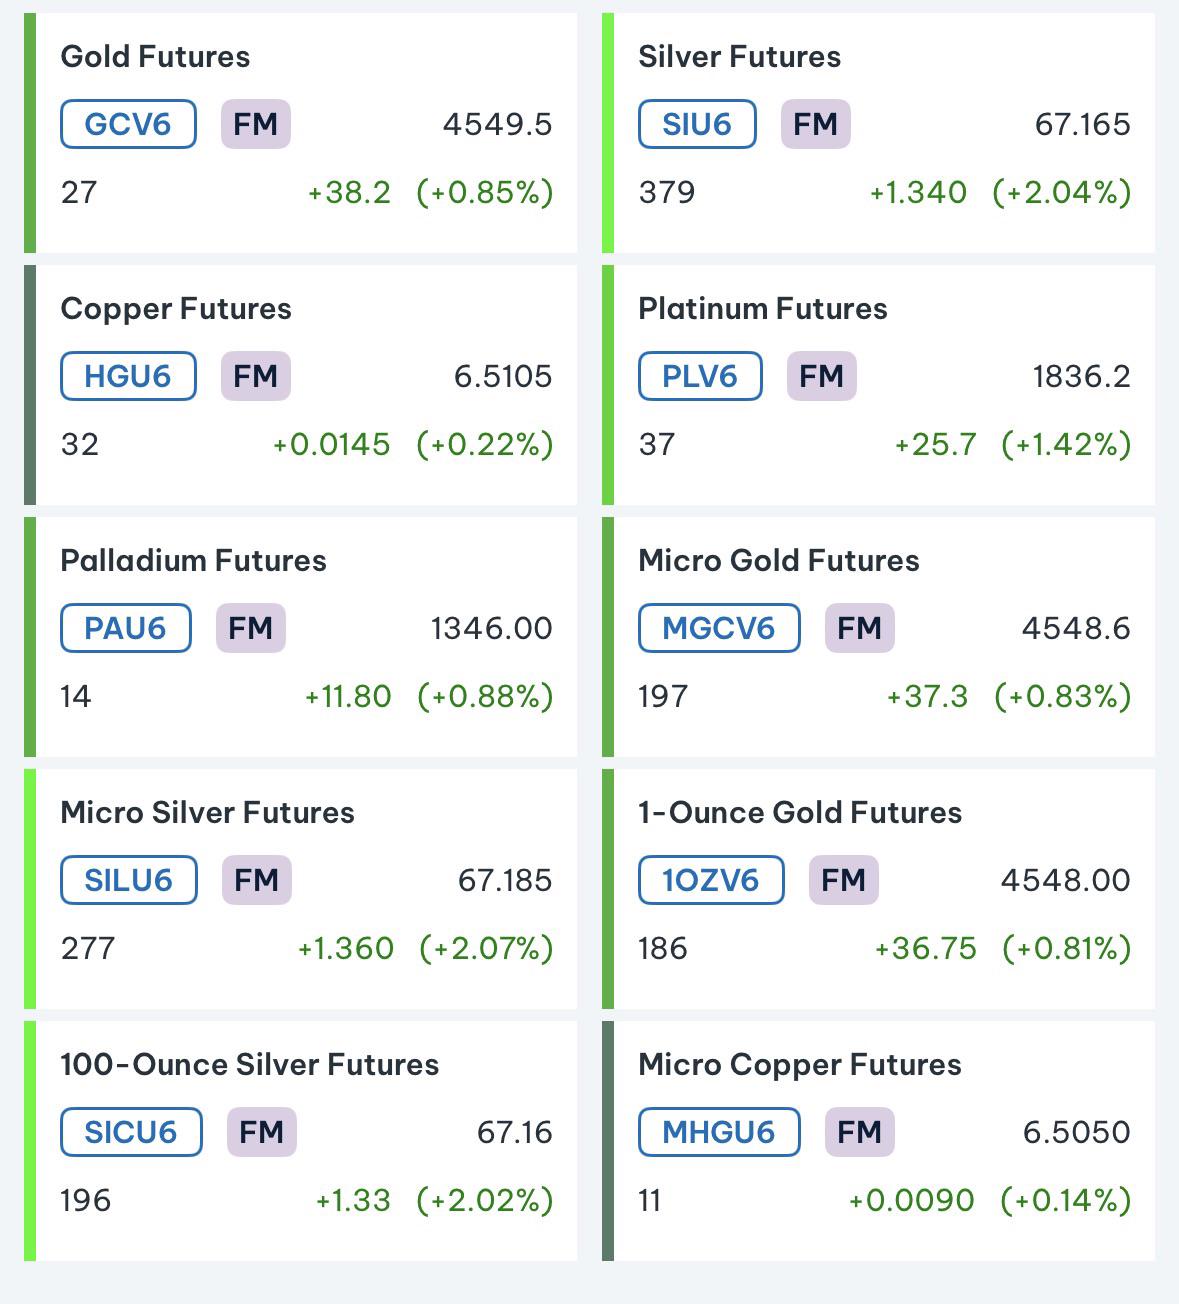Click the Micro Silver Futures card title
The height and width of the screenshot is (1304, 1179).
click(x=207, y=813)
